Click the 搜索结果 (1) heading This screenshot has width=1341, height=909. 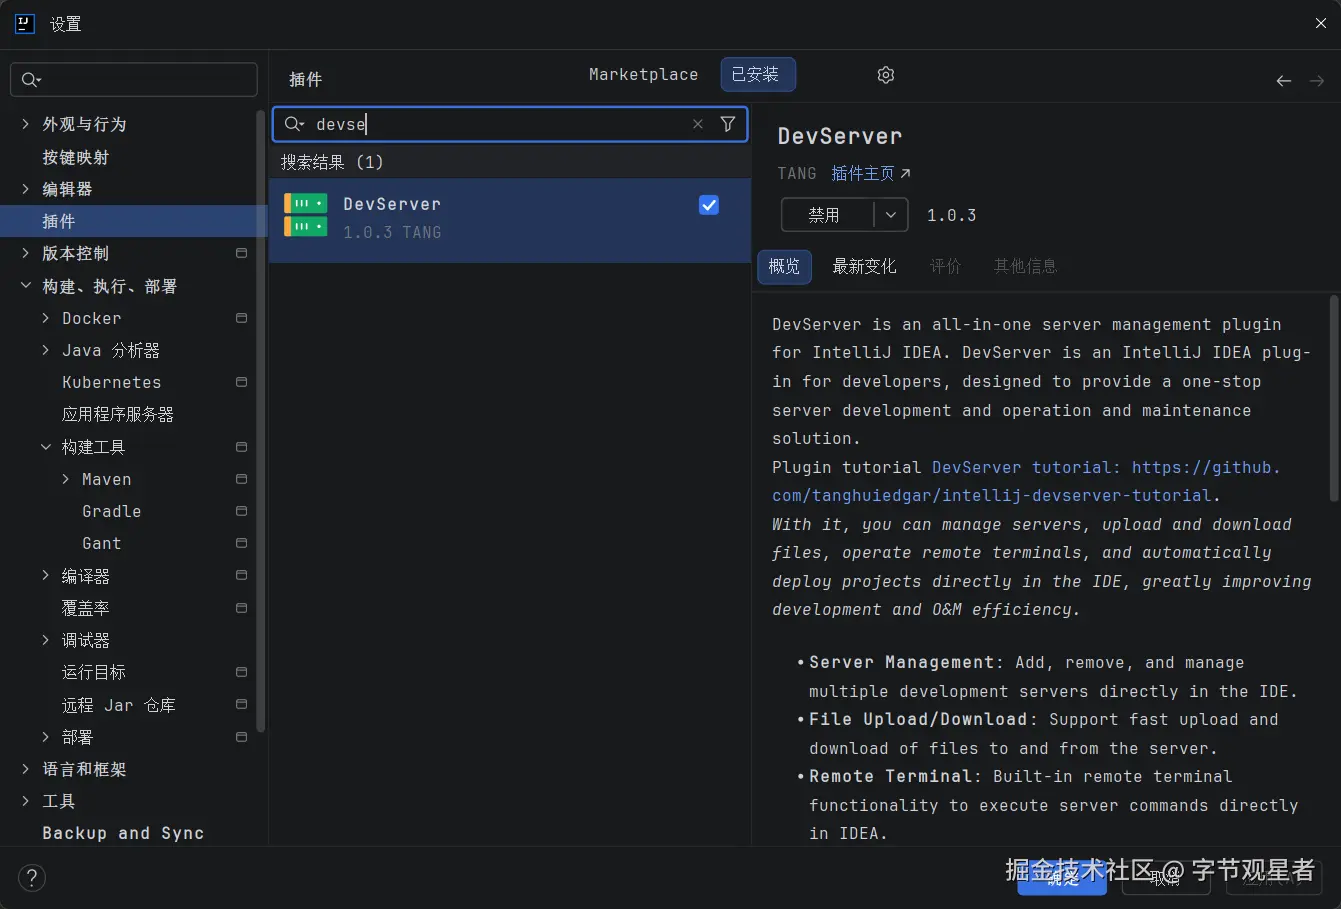[x=332, y=162]
